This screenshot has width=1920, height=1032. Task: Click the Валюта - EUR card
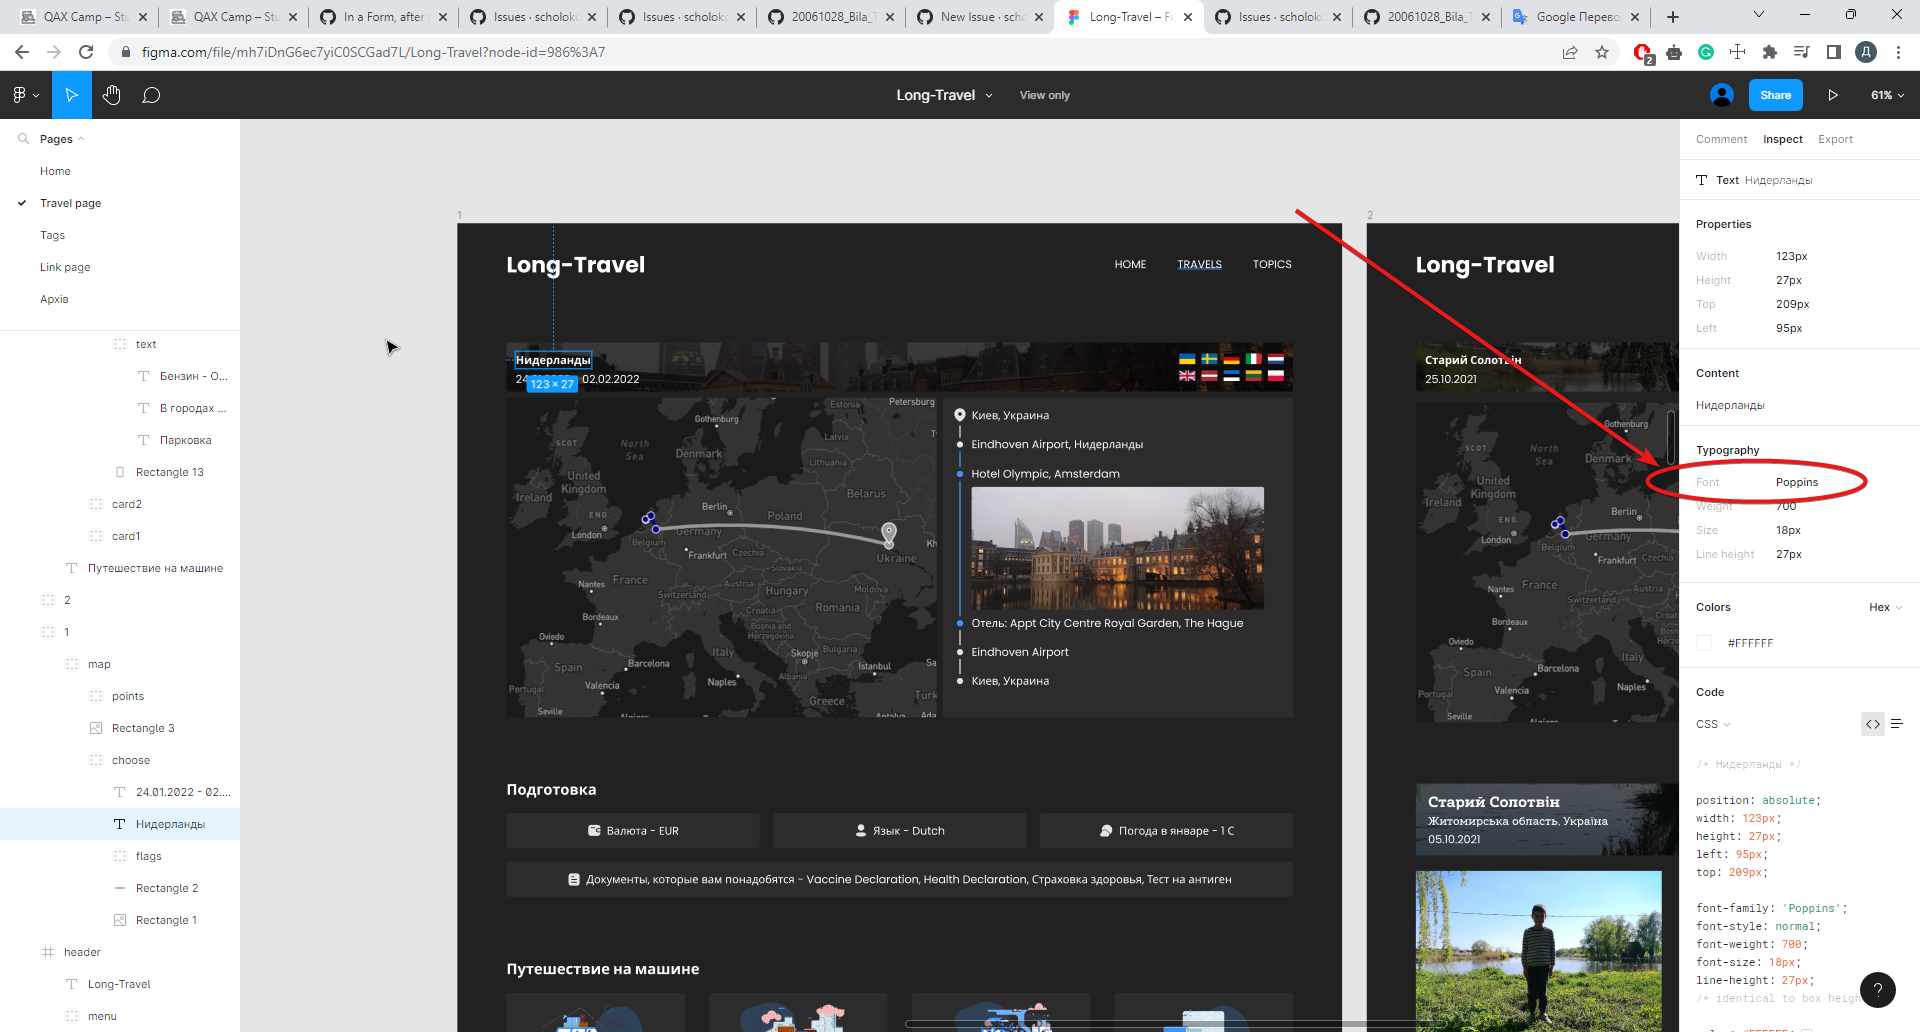633,830
